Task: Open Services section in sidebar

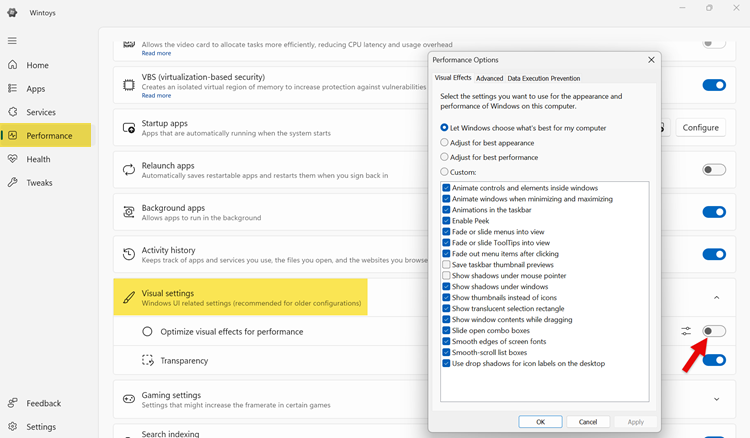Action: 41,112
